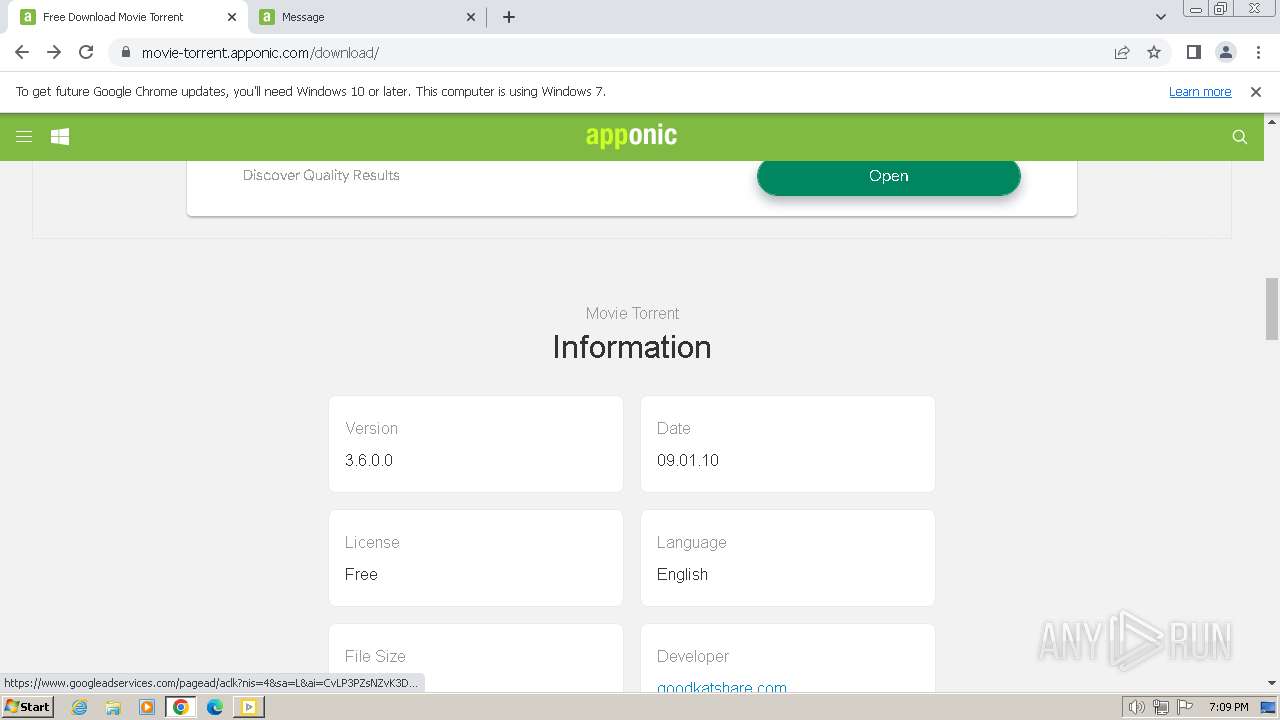Share this page via the share icon
This screenshot has height=720, width=1280.
[x=1122, y=52]
